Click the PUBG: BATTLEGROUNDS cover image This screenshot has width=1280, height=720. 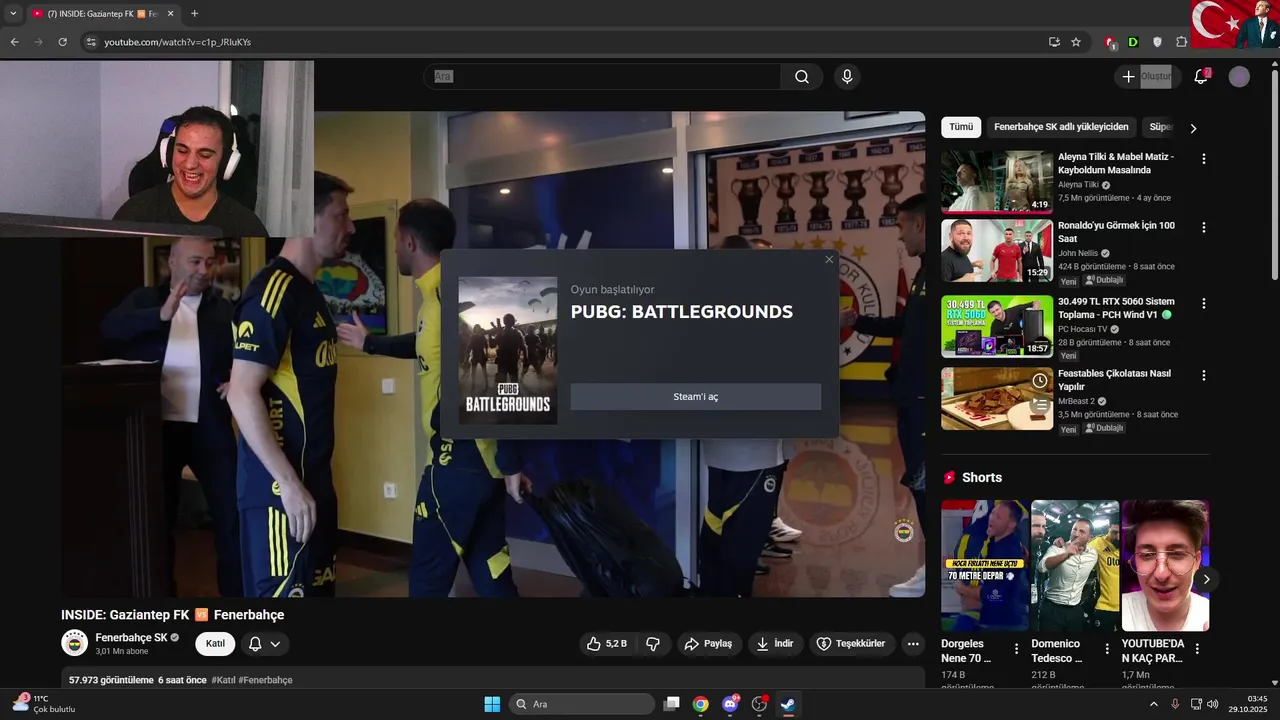[x=508, y=350]
